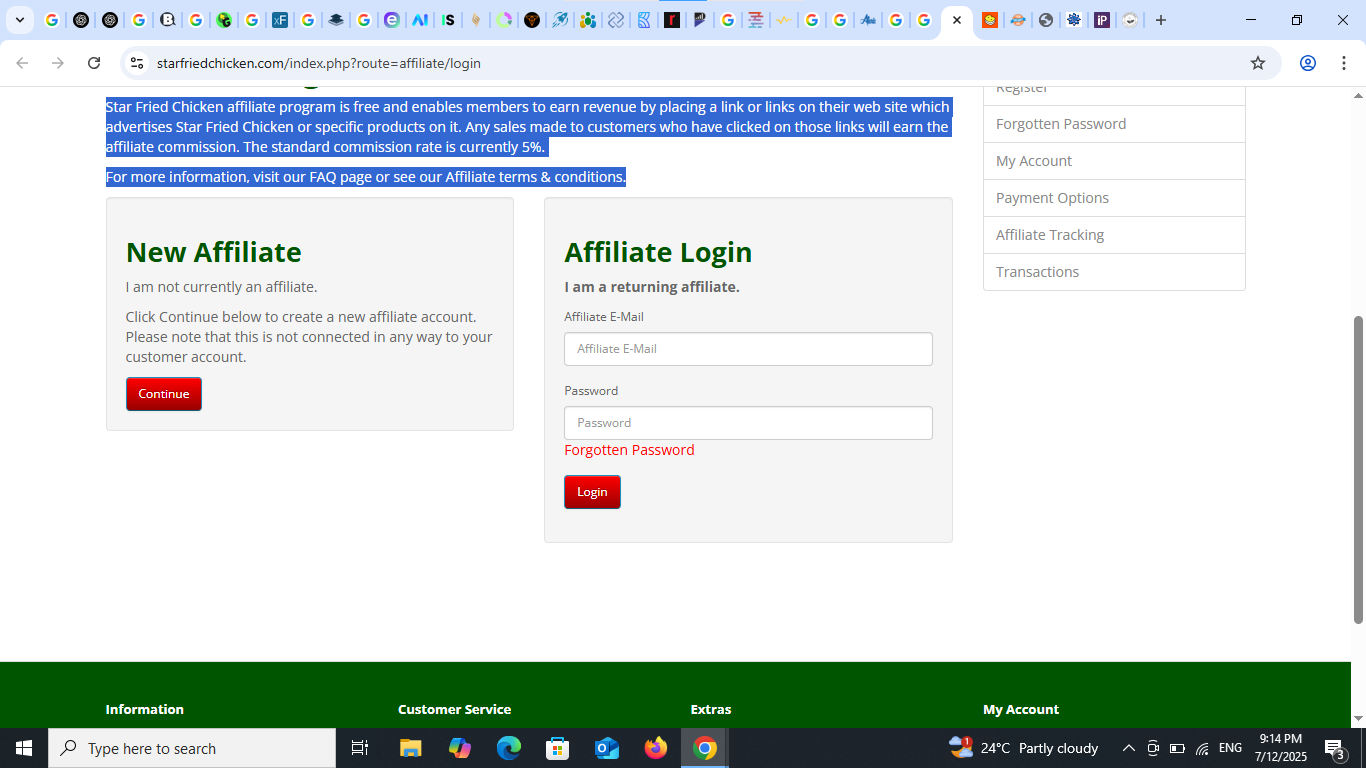1366x768 pixels.
Task: Click the page vertical scrollbar thumb
Action: (x=1358, y=470)
